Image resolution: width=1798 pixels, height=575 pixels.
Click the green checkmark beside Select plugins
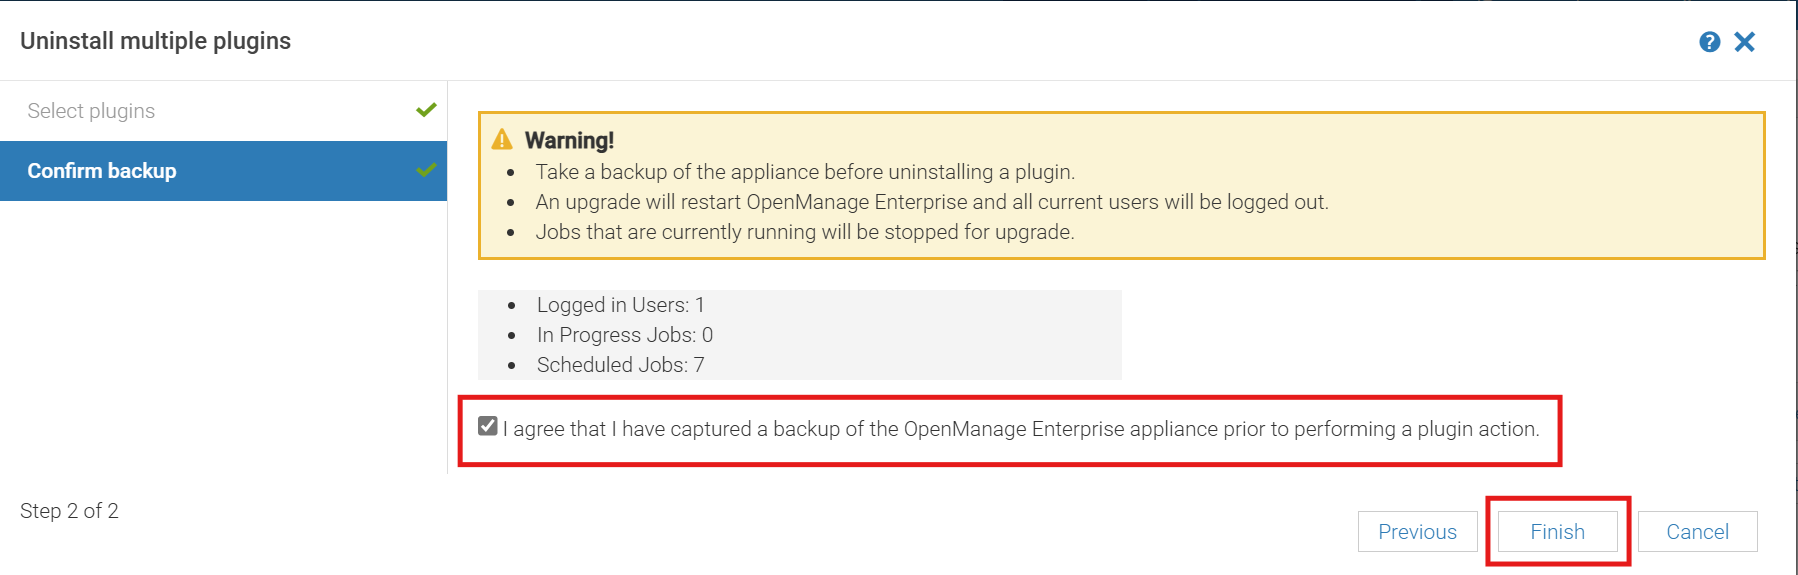[x=426, y=110]
